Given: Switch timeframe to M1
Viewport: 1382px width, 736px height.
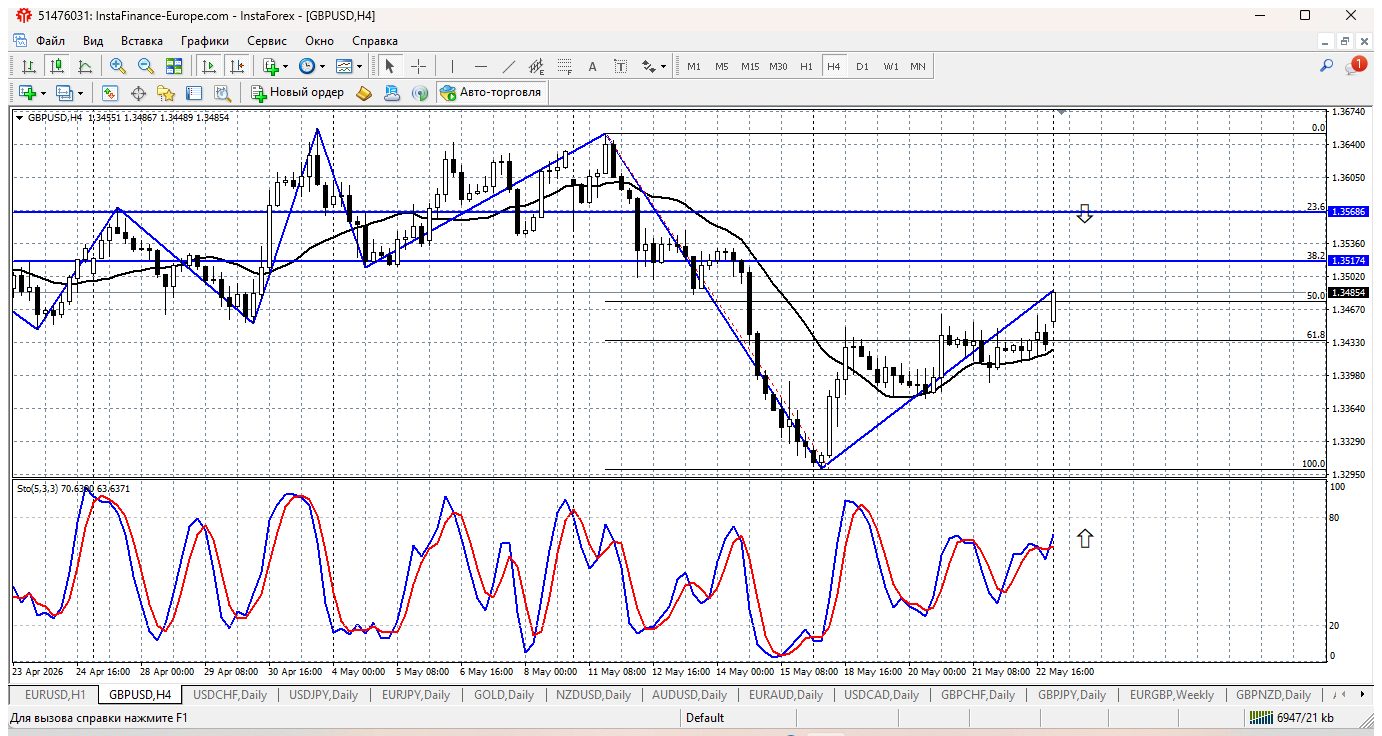Looking at the screenshot, I should coord(694,66).
